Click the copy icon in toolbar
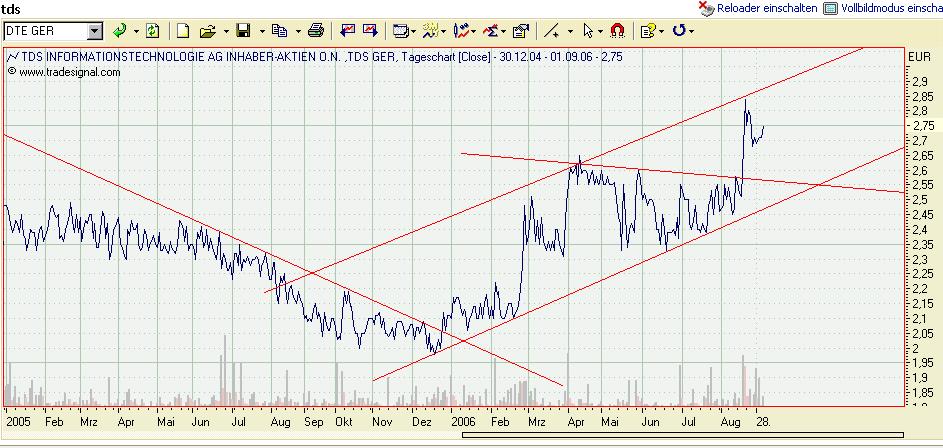Image resolution: width=943 pixels, height=448 pixels. pyautogui.click(x=278, y=31)
